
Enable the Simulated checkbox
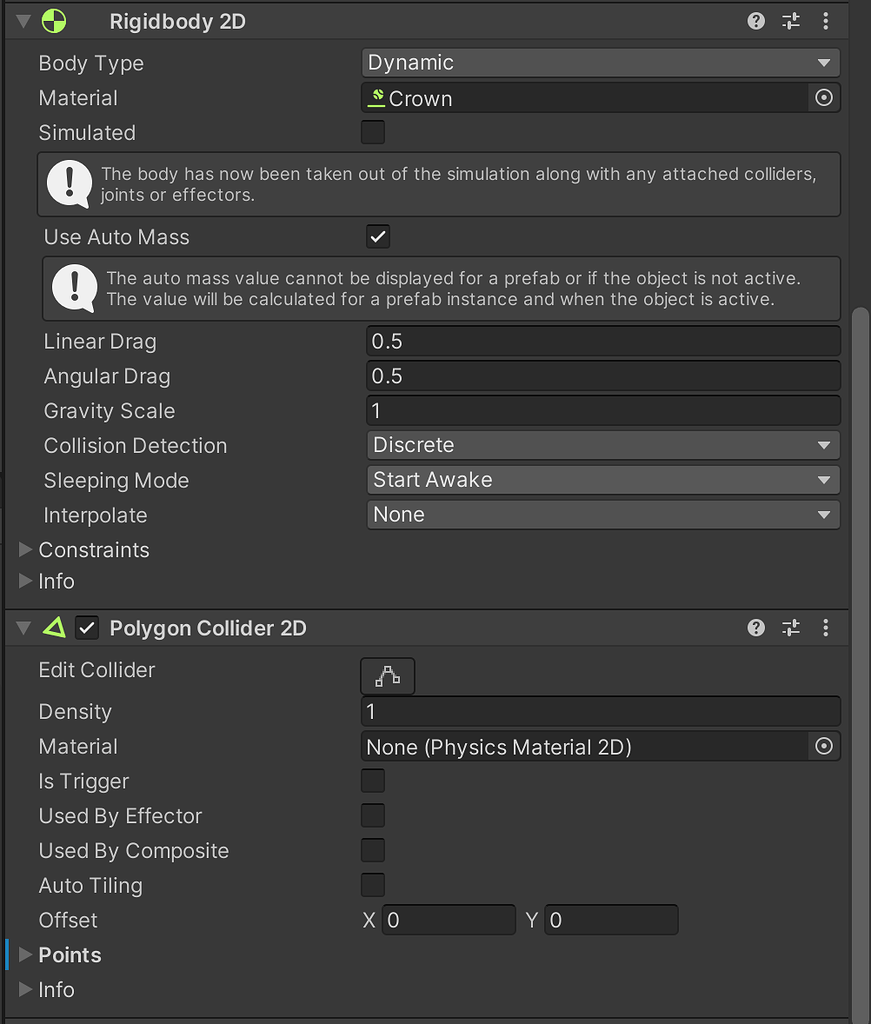click(373, 132)
